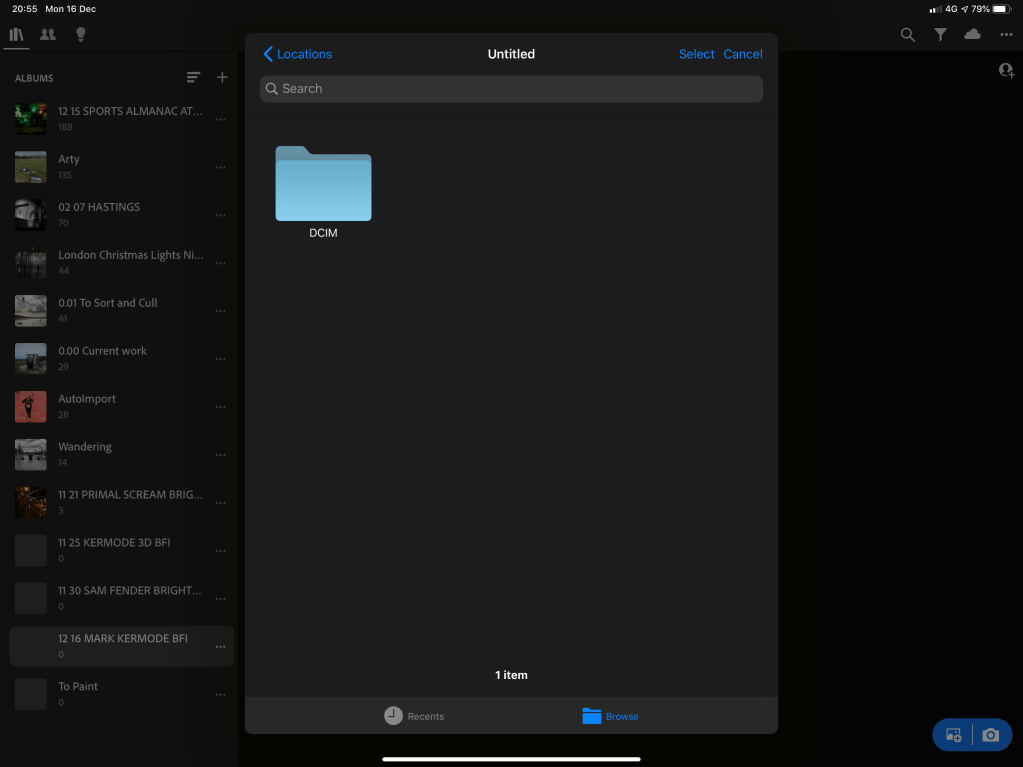The image size is (1023, 767).
Task: Check cloud sync status icon
Action: point(973,35)
